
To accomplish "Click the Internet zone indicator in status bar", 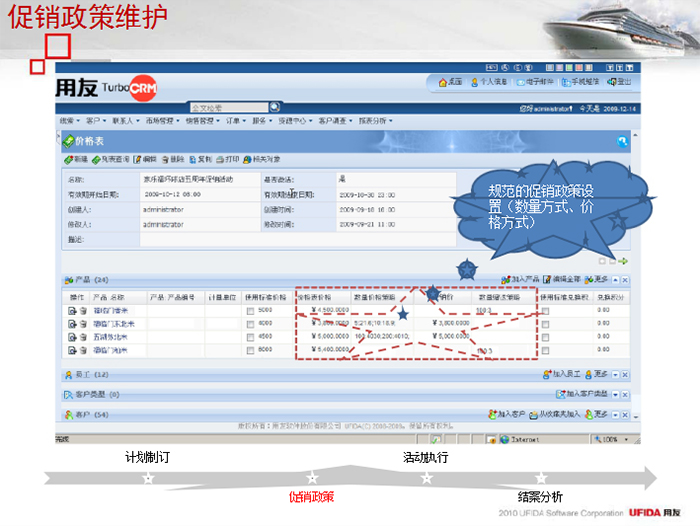I will click(520, 439).
